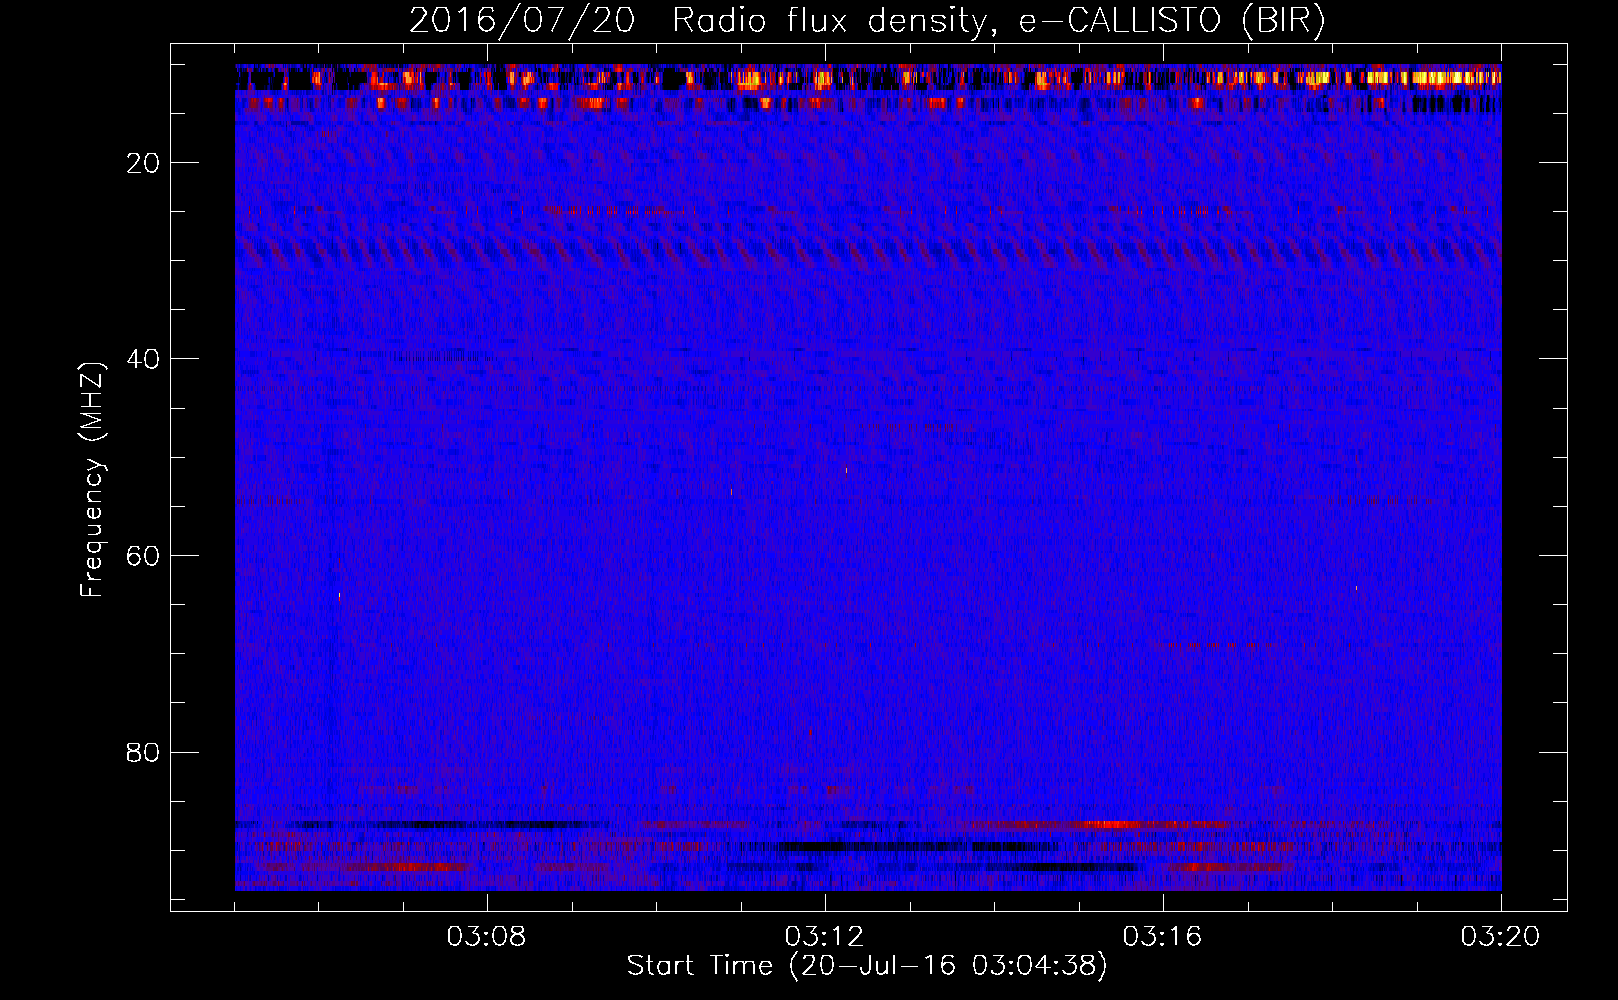Click the 'Start Time (20-Jul-16 03:04:38)' label

pyautogui.click(x=867, y=966)
